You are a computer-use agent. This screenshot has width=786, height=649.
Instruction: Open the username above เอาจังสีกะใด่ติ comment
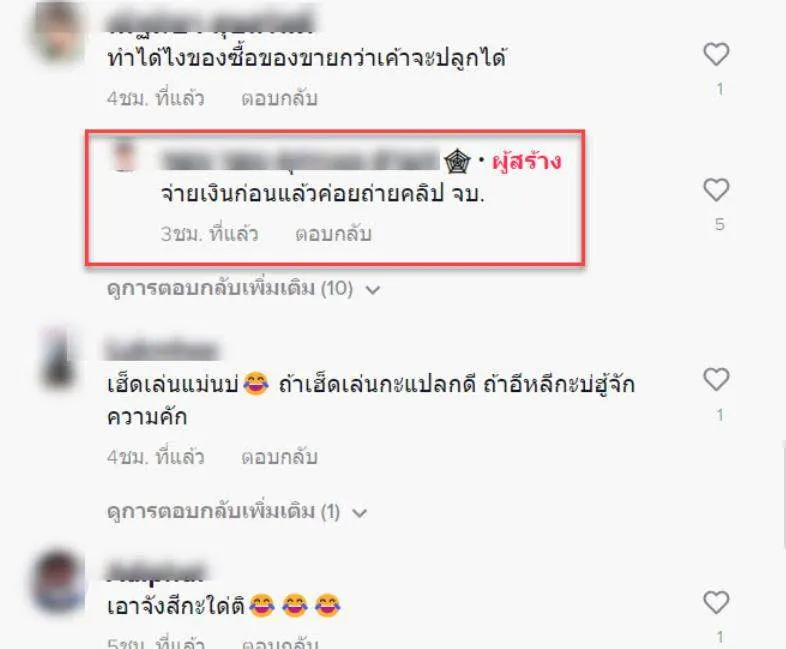click(156, 573)
